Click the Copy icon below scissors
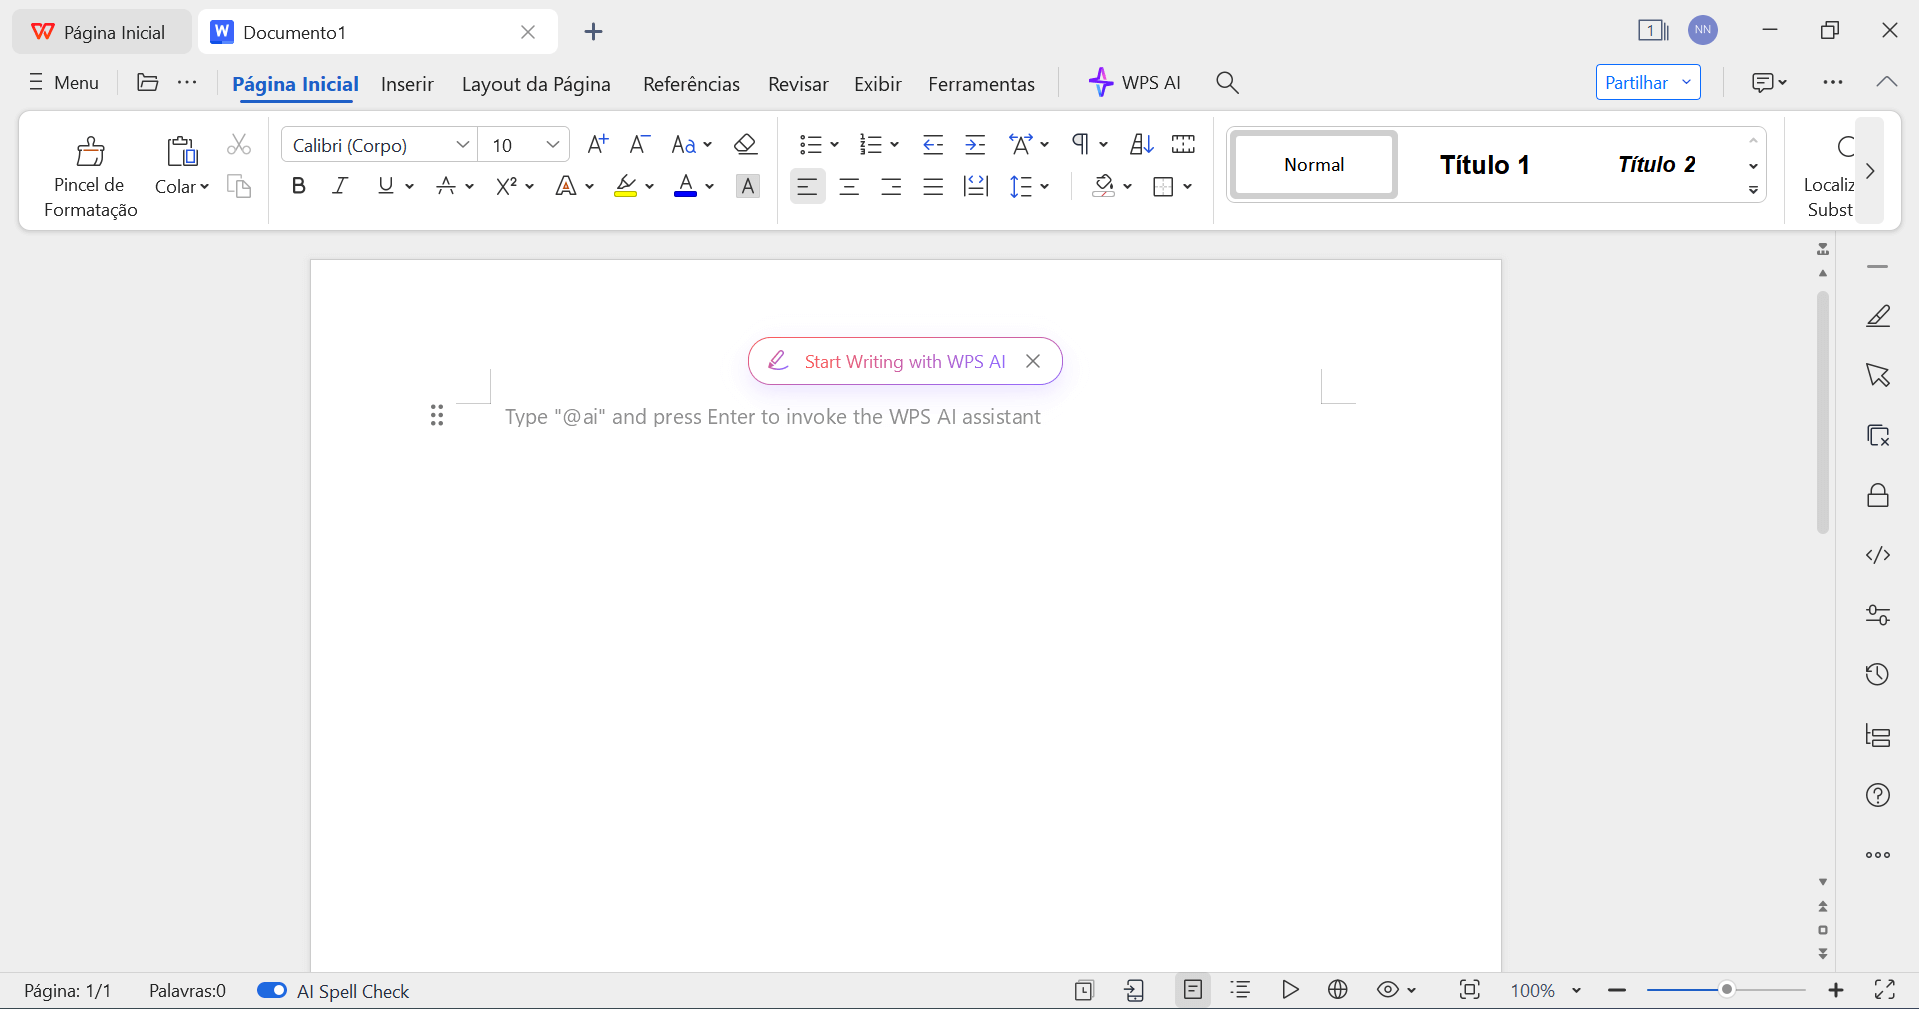 point(238,186)
